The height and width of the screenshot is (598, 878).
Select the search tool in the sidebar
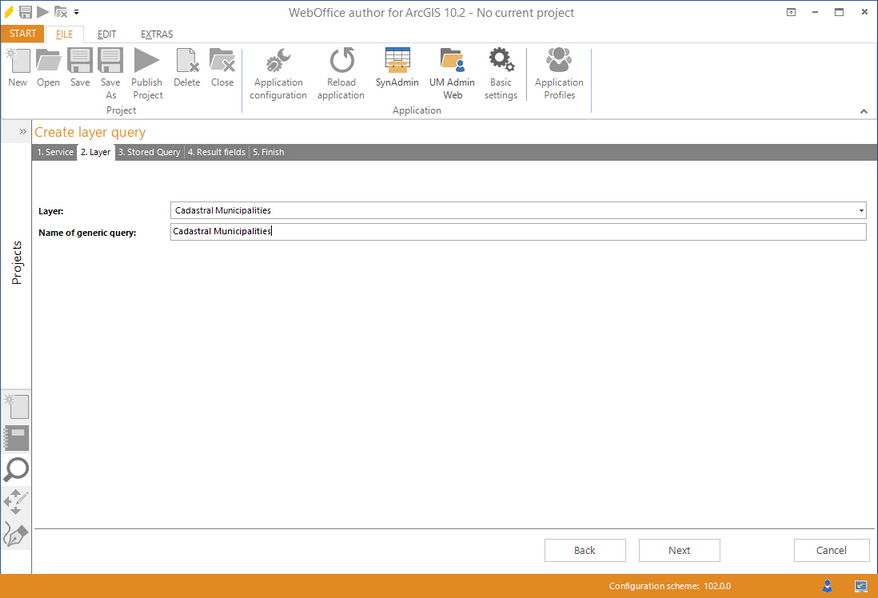click(16, 470)
